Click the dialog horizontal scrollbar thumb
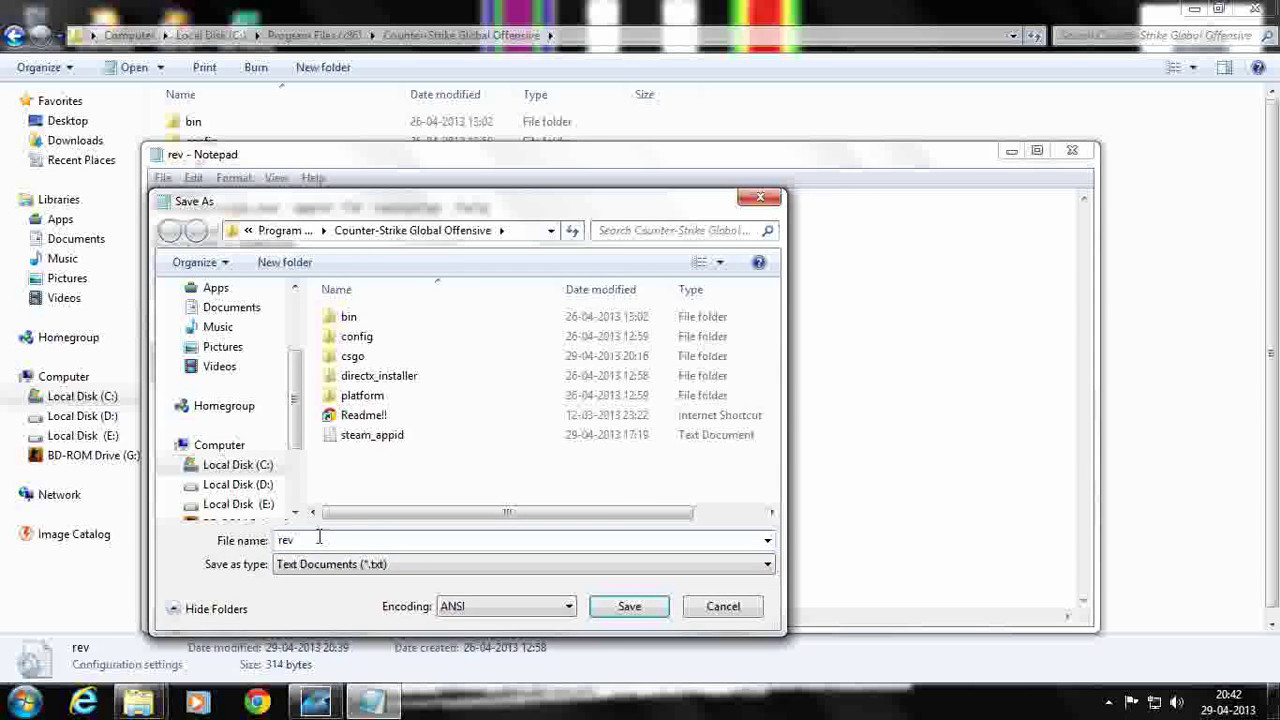Screen dimensions: 1280x720 tap(507, 512)
